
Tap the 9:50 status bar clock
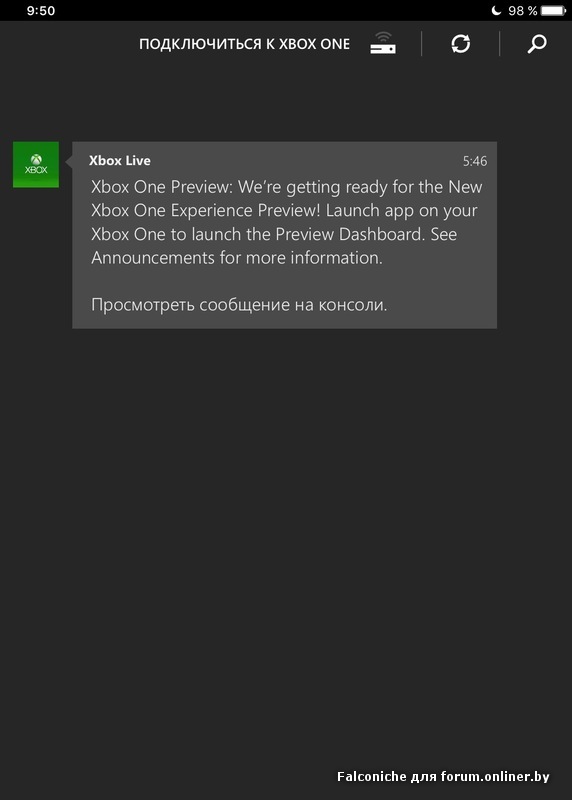pos(41,10)
